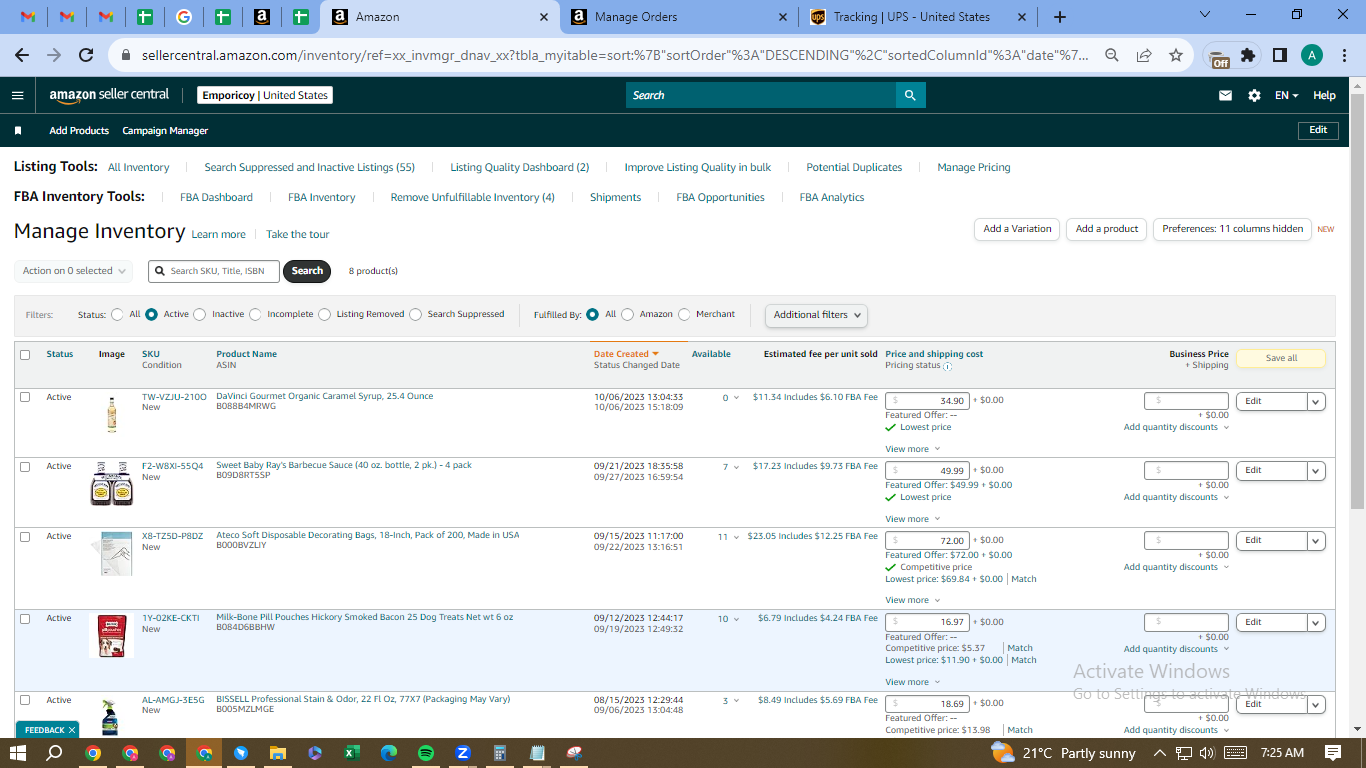Follow the Take the tour link

pos(298,235)
